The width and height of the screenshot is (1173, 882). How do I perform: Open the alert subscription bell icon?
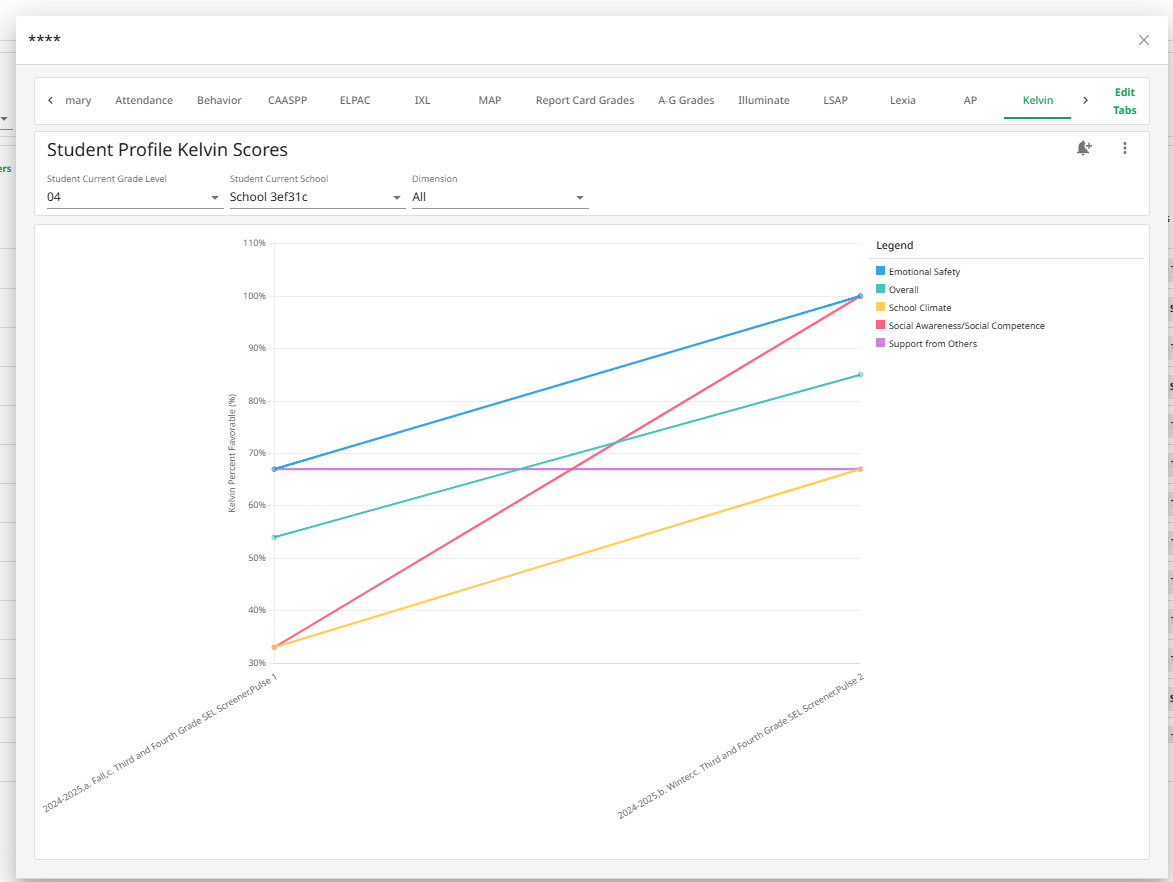click(x=1083, y=148)
